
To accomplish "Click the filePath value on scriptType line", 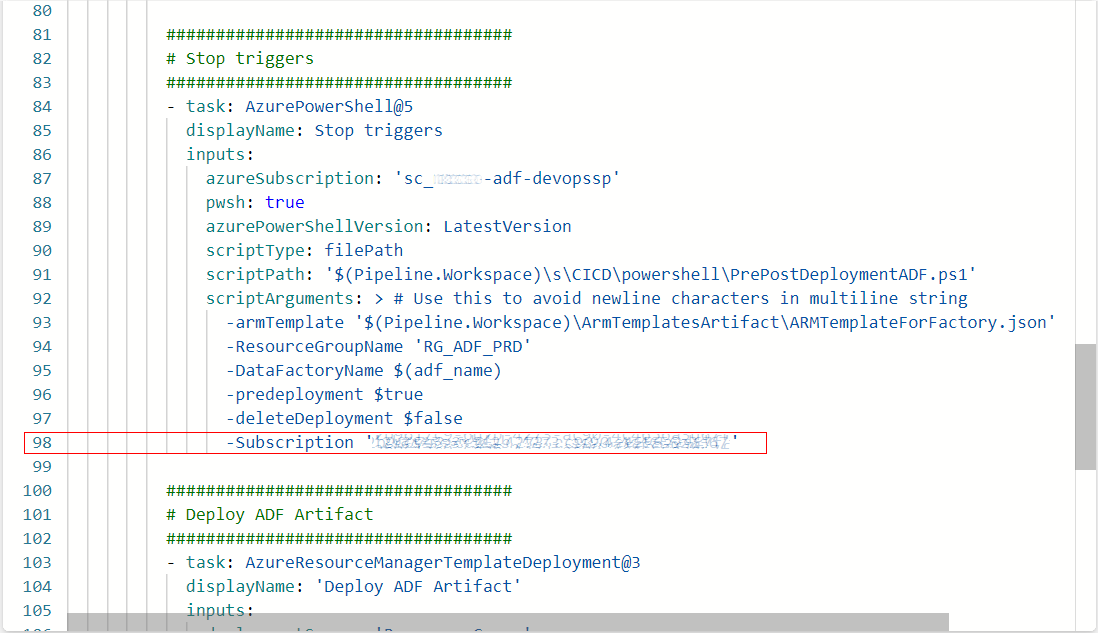I will [x=362, y=250].
